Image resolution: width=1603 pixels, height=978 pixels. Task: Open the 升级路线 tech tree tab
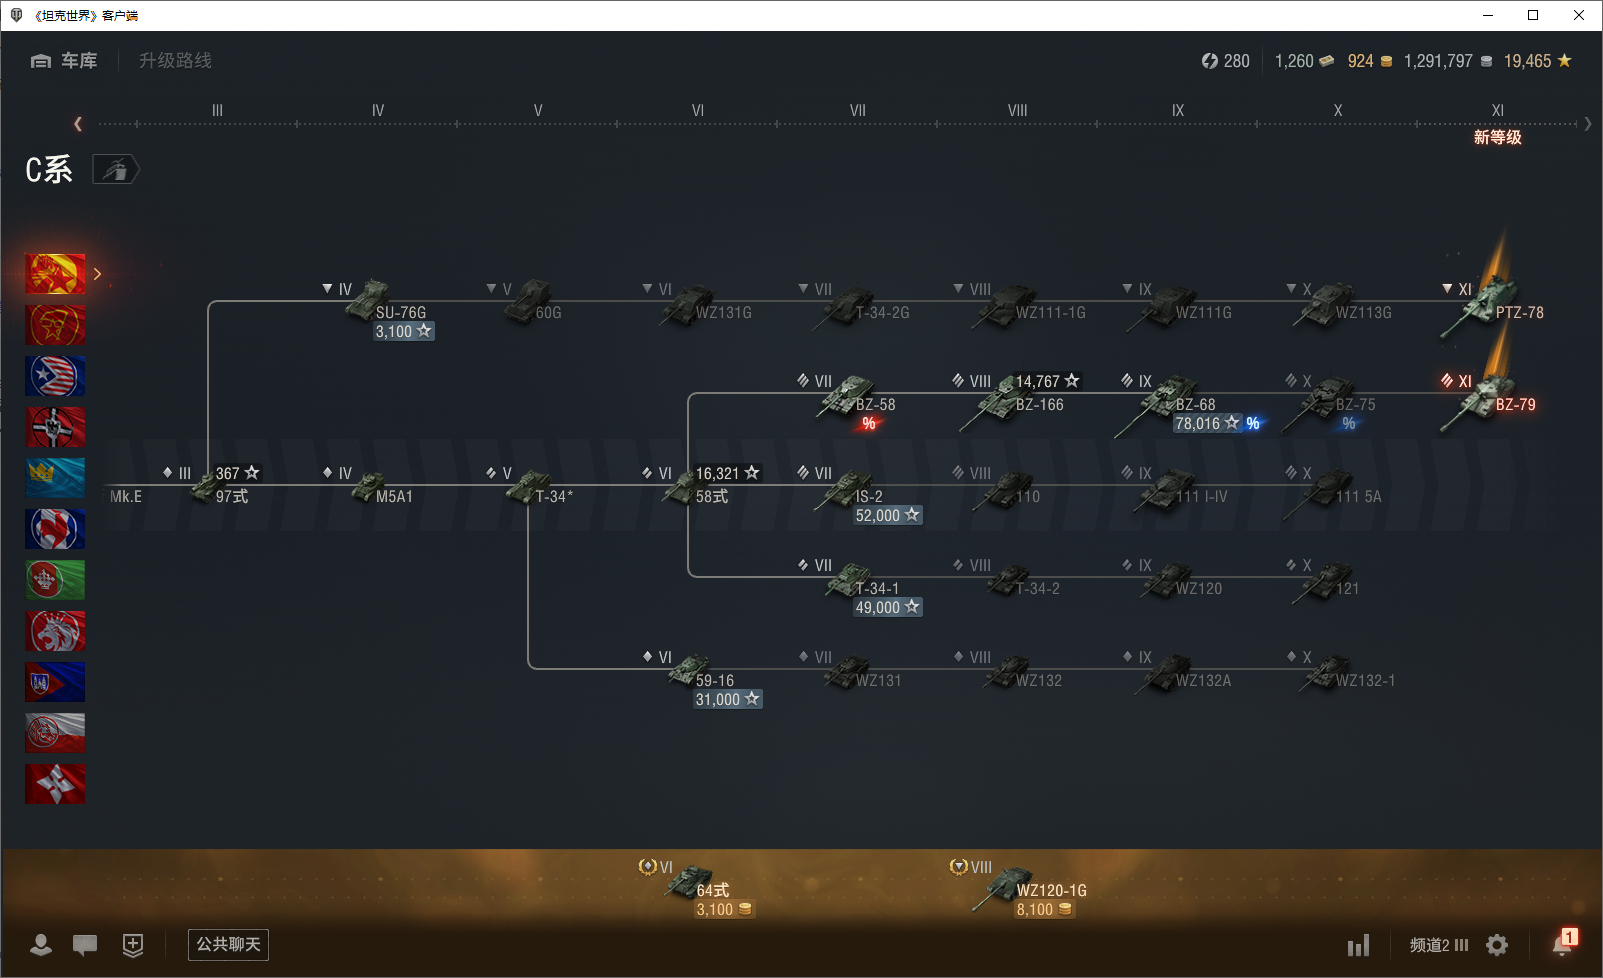point(175,61)
